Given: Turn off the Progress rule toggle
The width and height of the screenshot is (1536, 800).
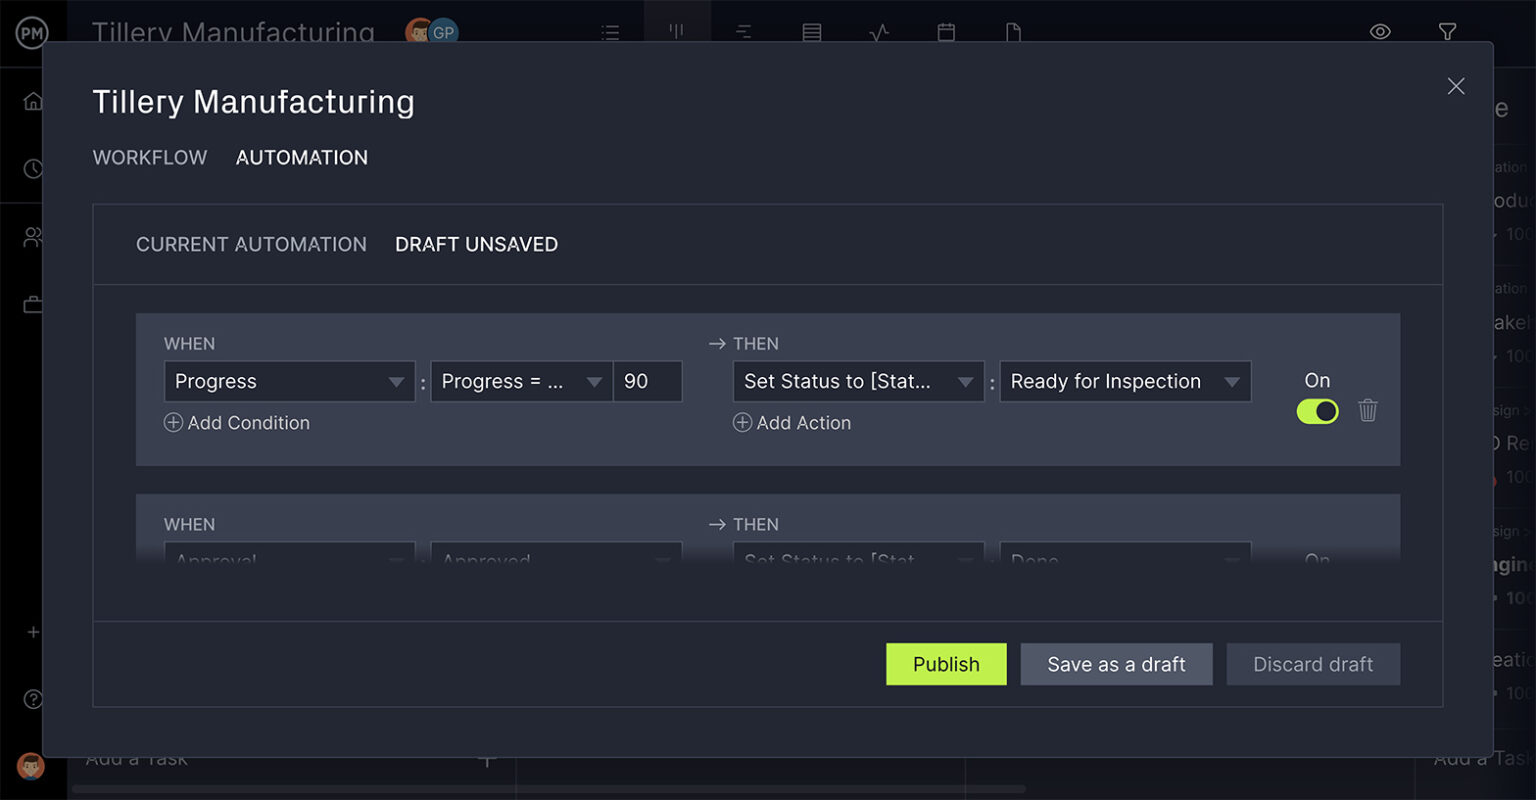Looking at the screenshot, I should pyautogui.click(x=1317, y=411).
